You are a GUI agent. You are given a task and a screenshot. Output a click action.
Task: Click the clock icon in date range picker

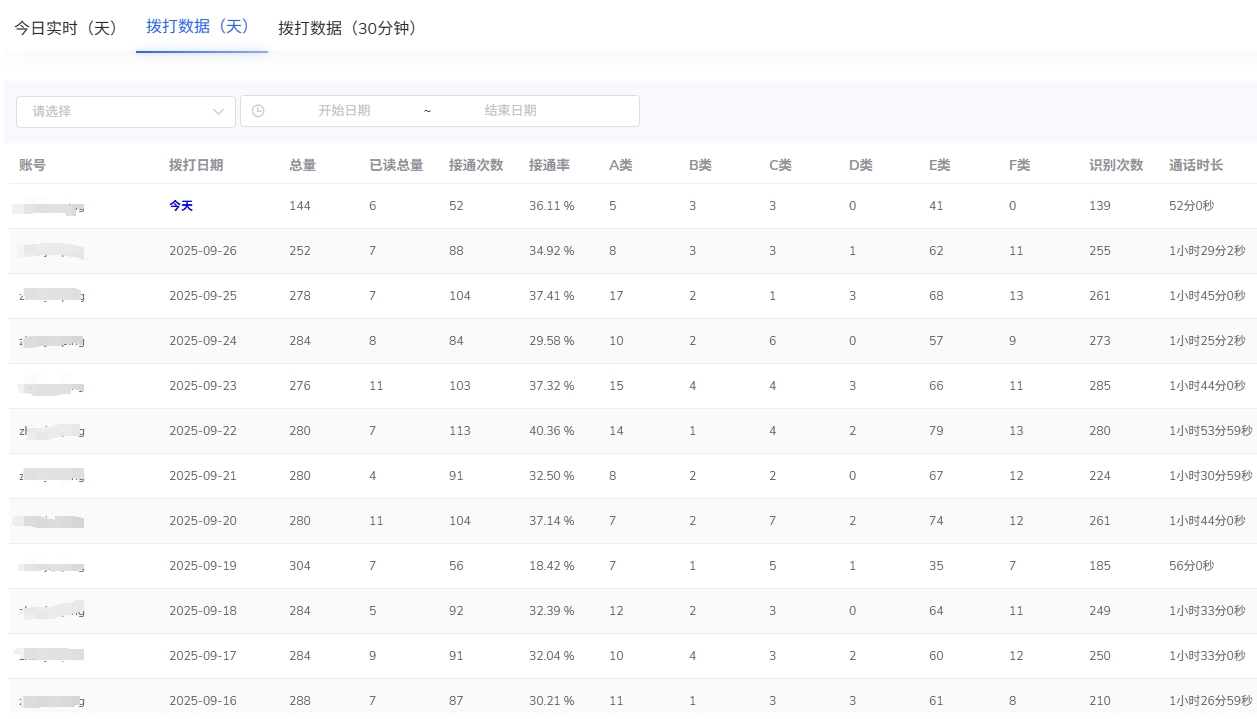pos(258,111)
